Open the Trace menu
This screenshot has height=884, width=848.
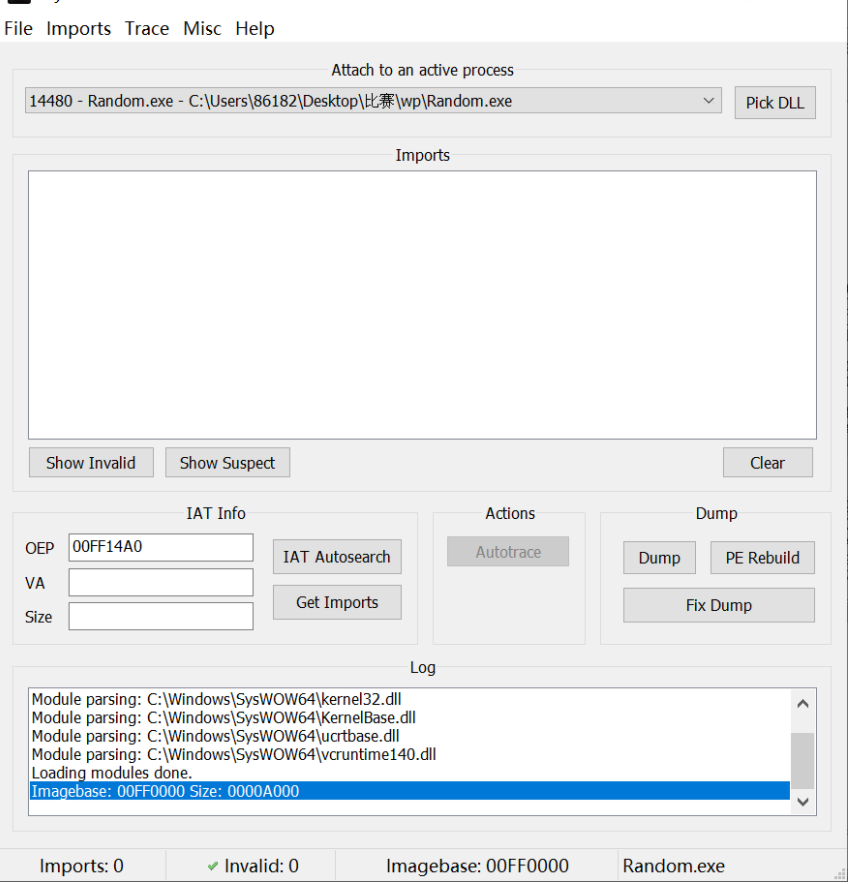(147, 29)
